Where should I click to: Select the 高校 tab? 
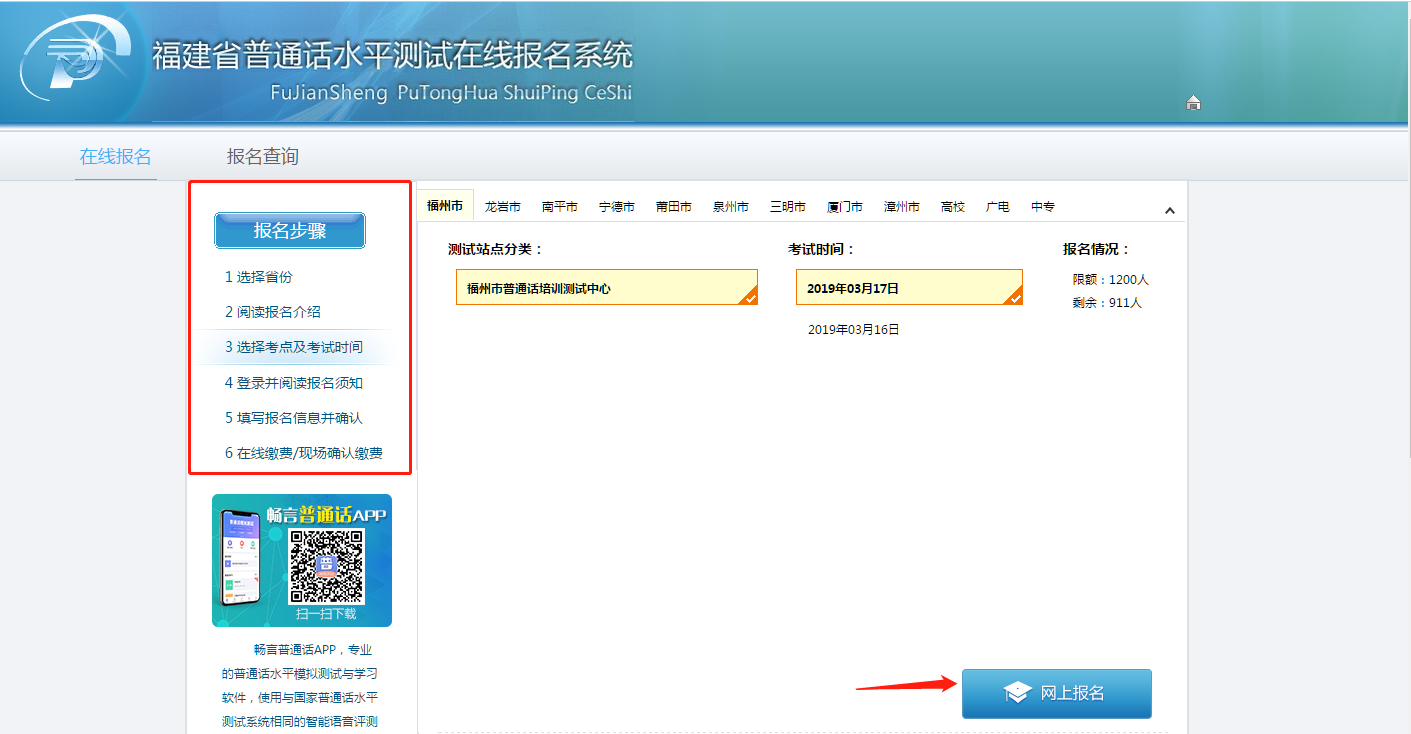pyautogui.click(x=953, y=207)
